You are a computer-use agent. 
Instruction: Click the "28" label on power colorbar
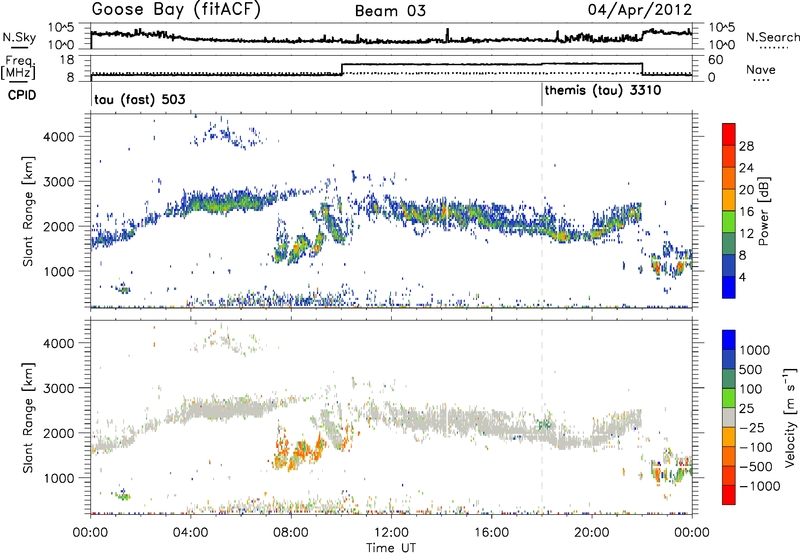tap(746, 146)
